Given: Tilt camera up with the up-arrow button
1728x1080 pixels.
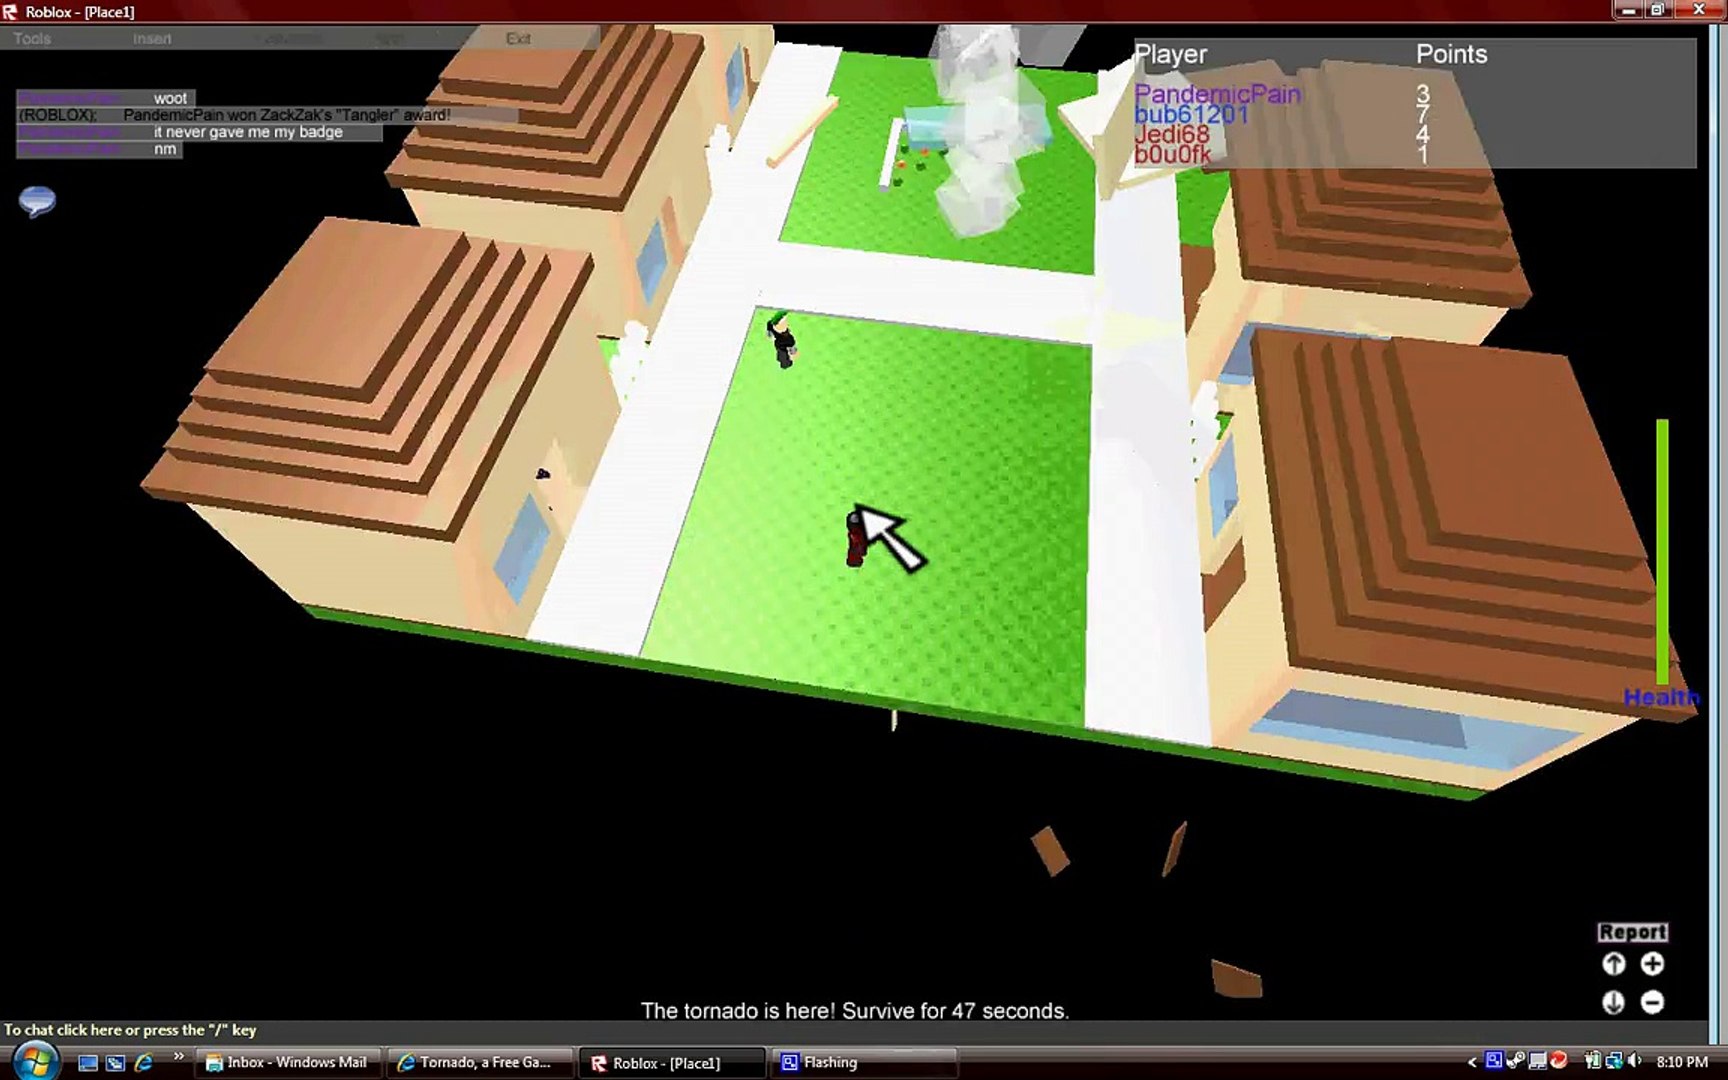Looking at the screenshot, I should pyautogui.click(x=1613, y=964).
